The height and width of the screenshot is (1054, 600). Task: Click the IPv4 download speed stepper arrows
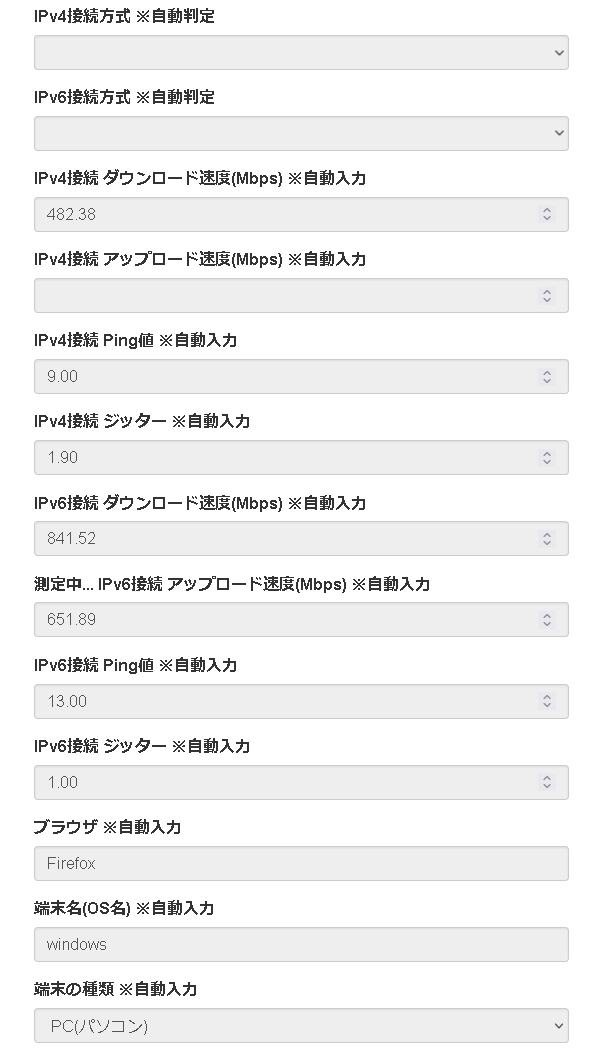(x=547, y=214)
